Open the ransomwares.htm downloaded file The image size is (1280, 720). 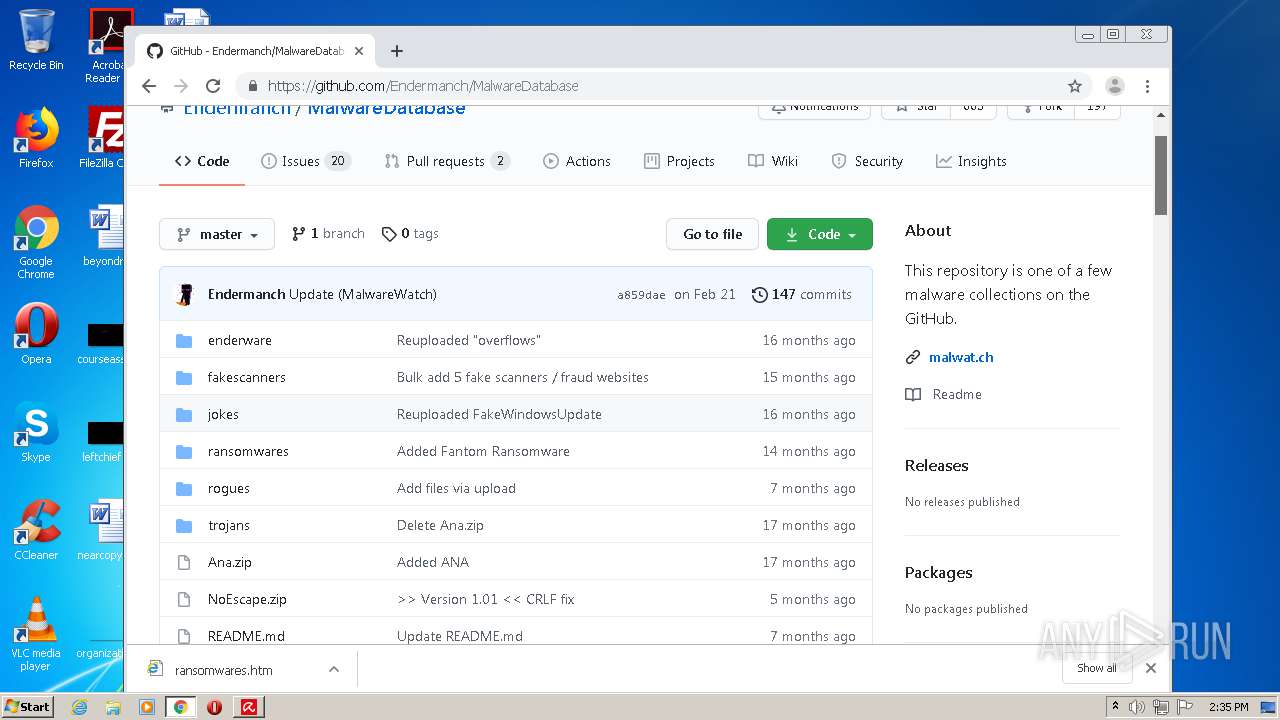[x=222, y=670]
